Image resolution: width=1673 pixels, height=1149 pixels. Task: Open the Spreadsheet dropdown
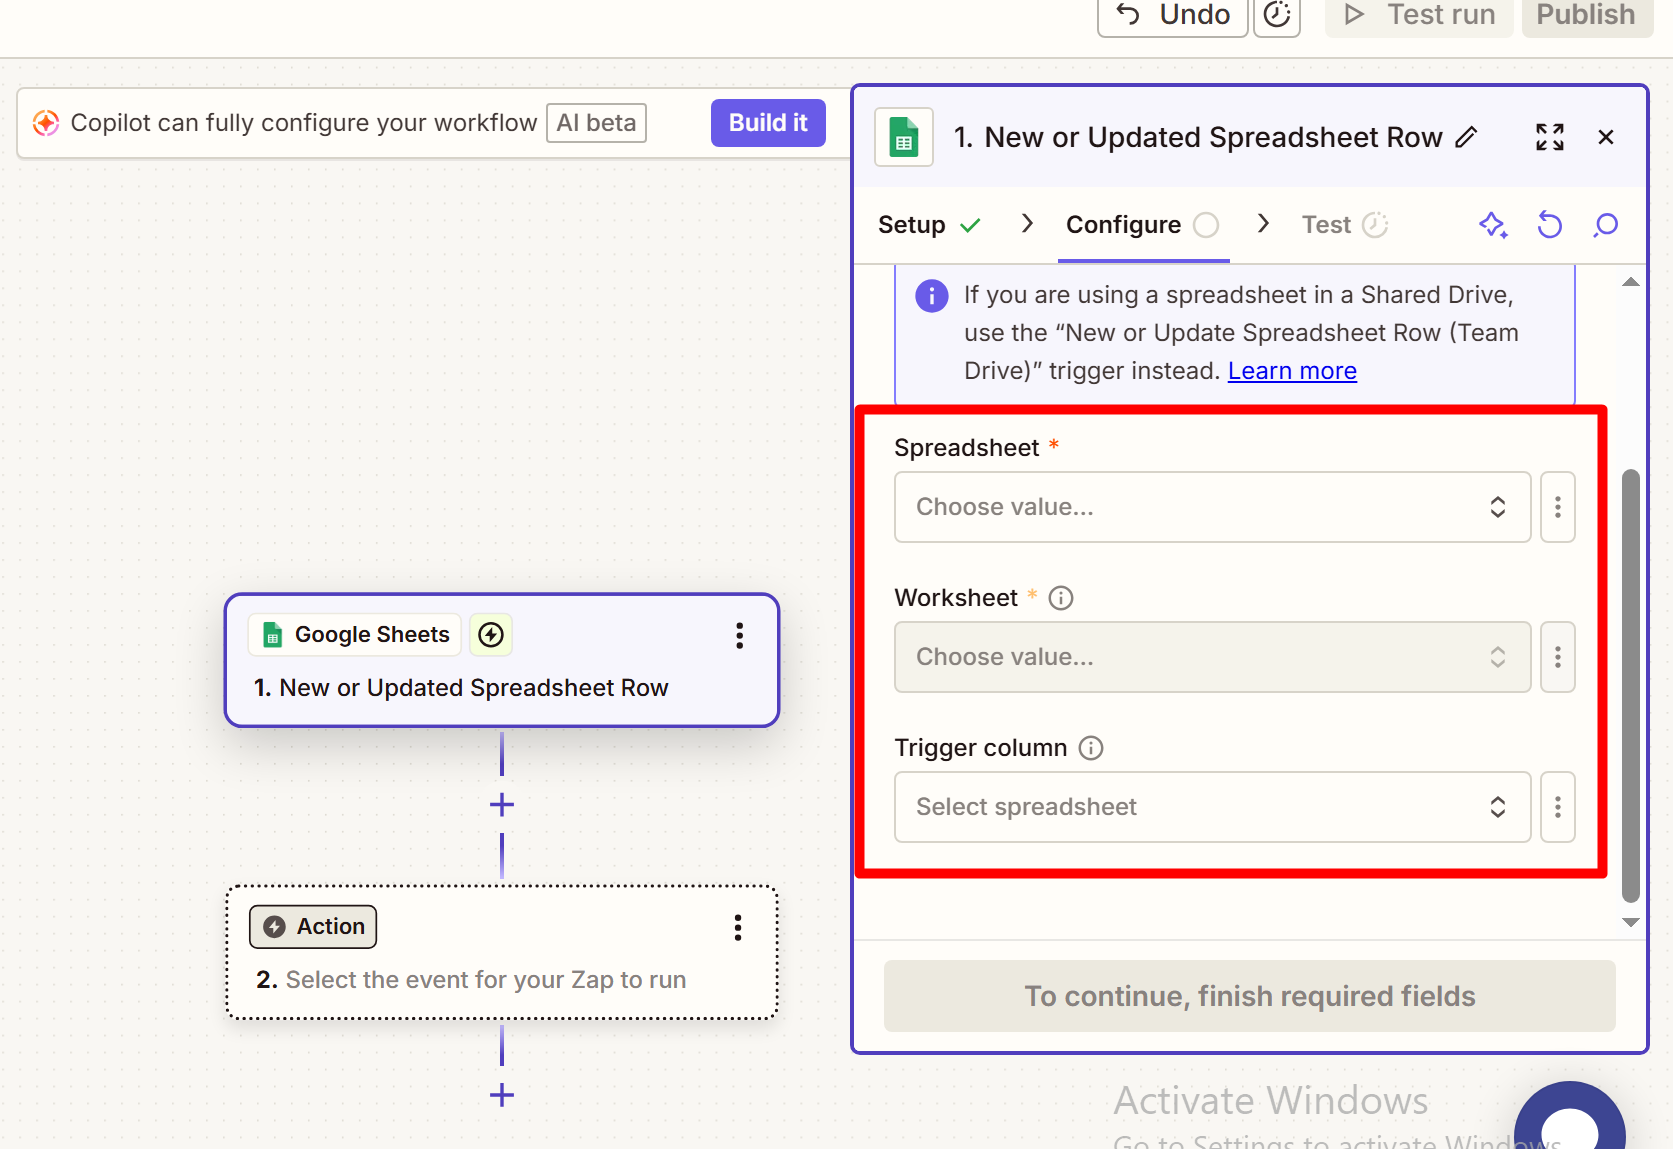[x=1212, y=507]
